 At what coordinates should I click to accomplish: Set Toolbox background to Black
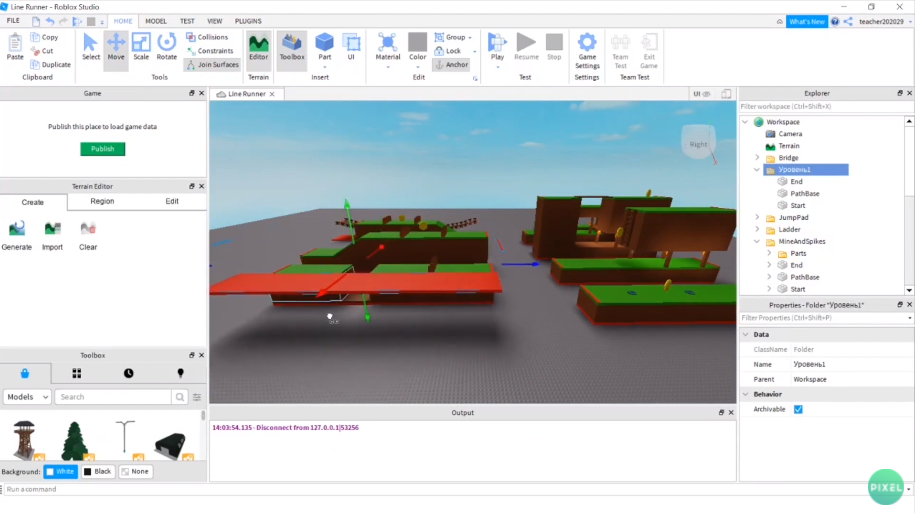[97, 472]
